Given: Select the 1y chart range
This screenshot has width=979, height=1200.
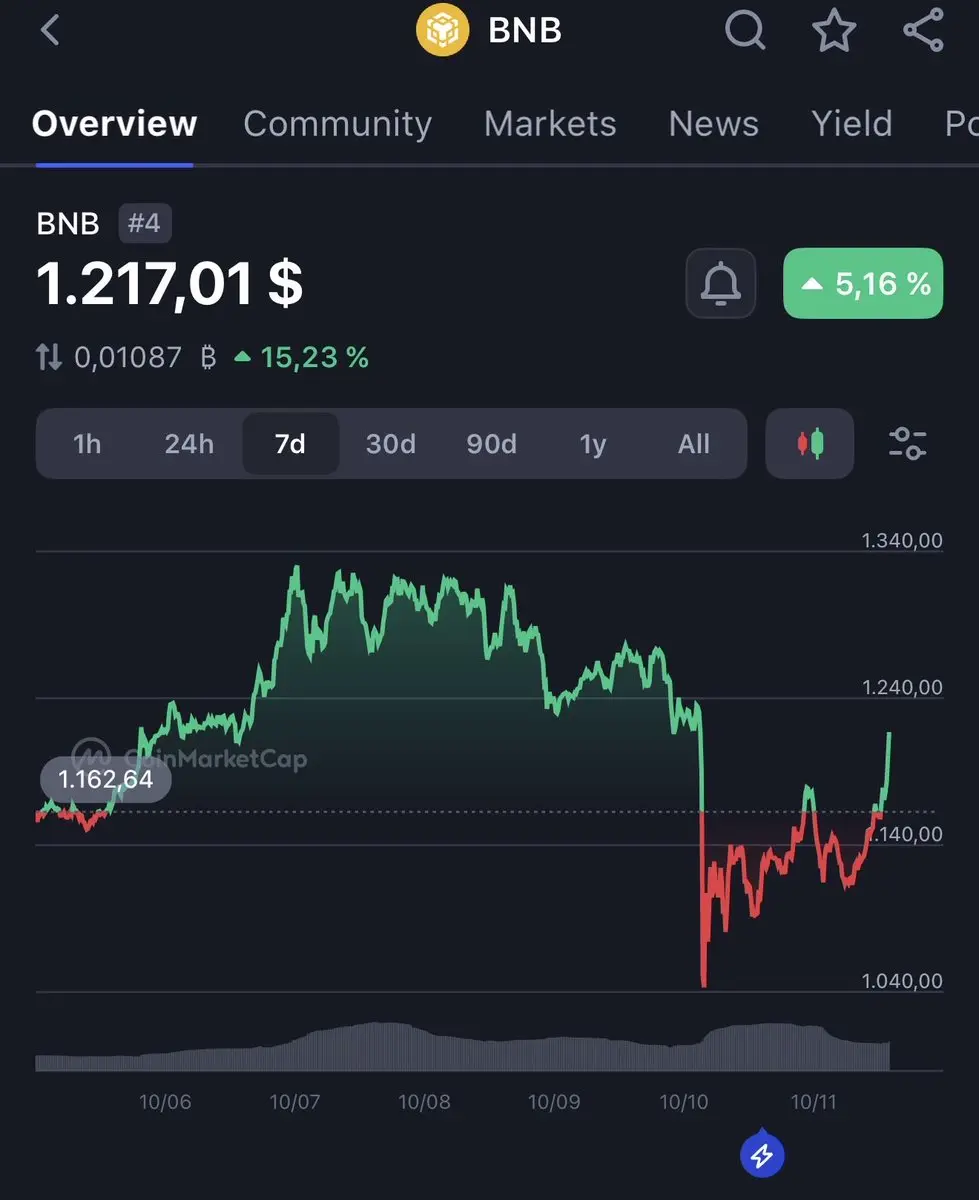Looking at the screenshot, I should coord(593,443).
